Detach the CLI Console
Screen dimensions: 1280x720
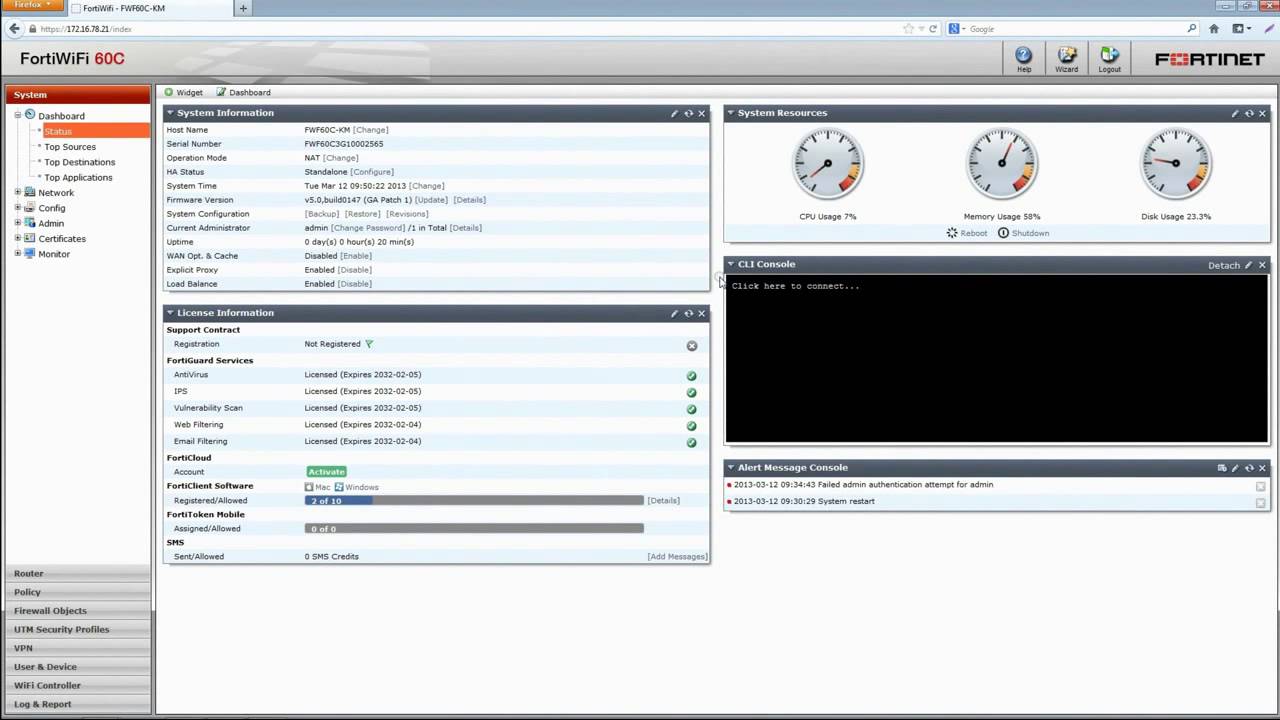click(x=1223, y=265)
